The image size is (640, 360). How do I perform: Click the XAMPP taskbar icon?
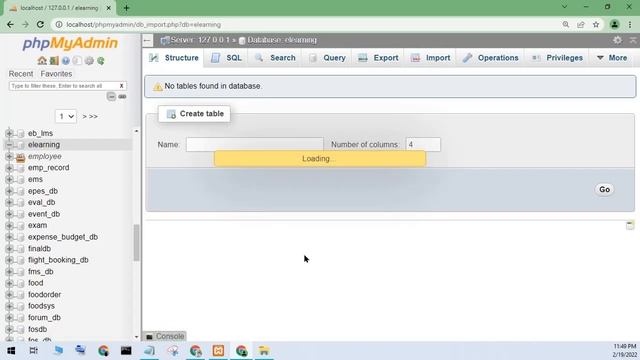click(x=218, y=351)
